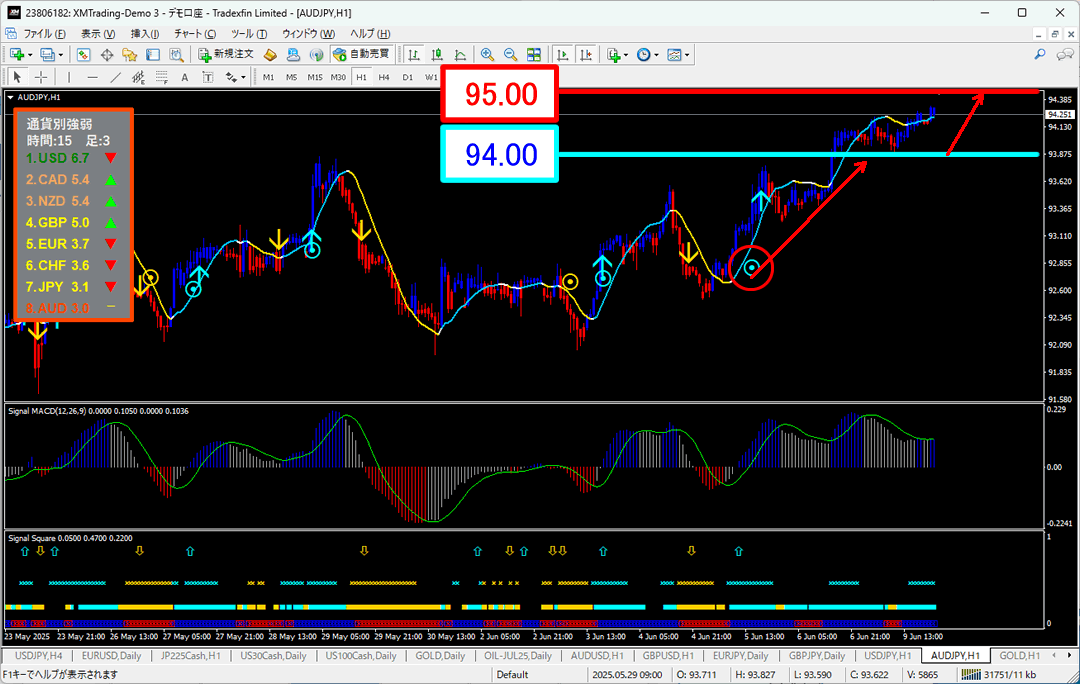The height and width of the screenshot is (685, 1080).
Task: Open a new chart window
Action: [x=17, y=54]
